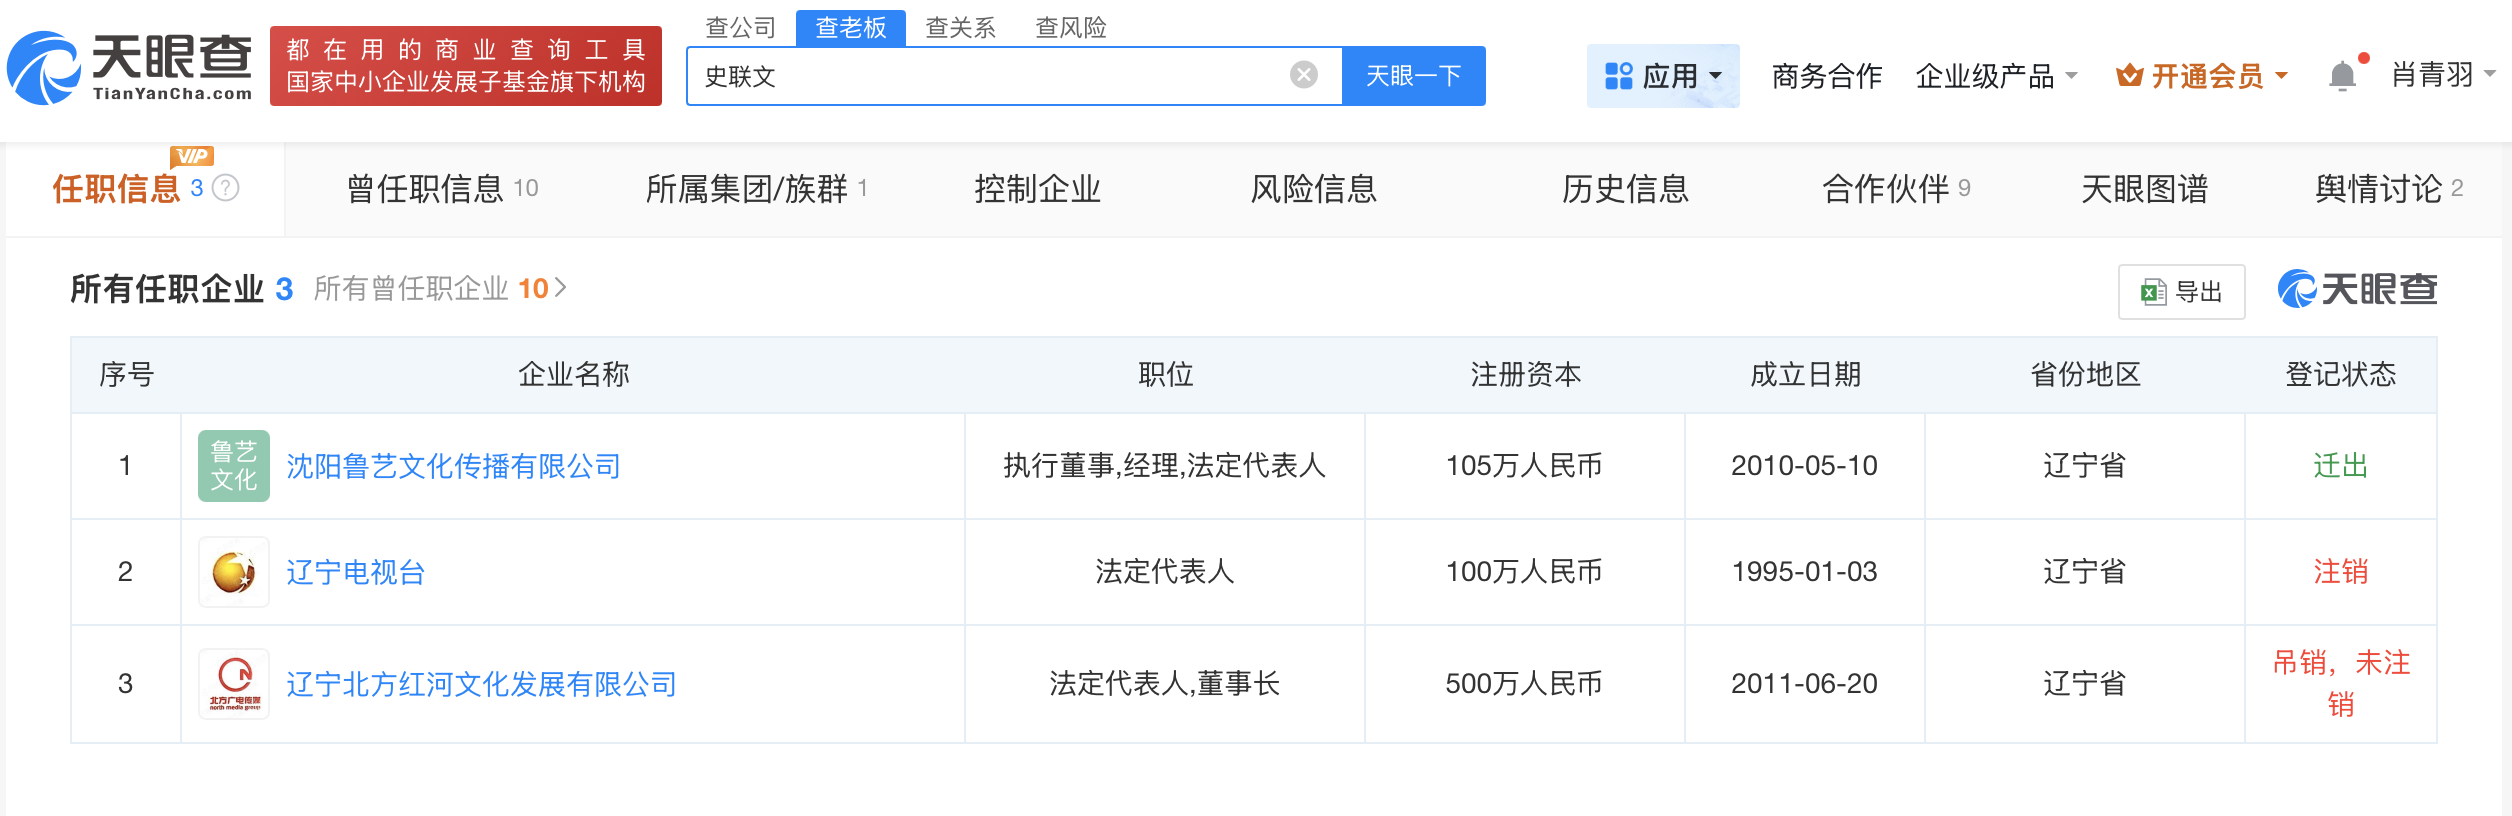Open the 沈阳鲁艺文化传播有限公司 link
Viewport: 2512px width, 816px height.
click(453, 466)
